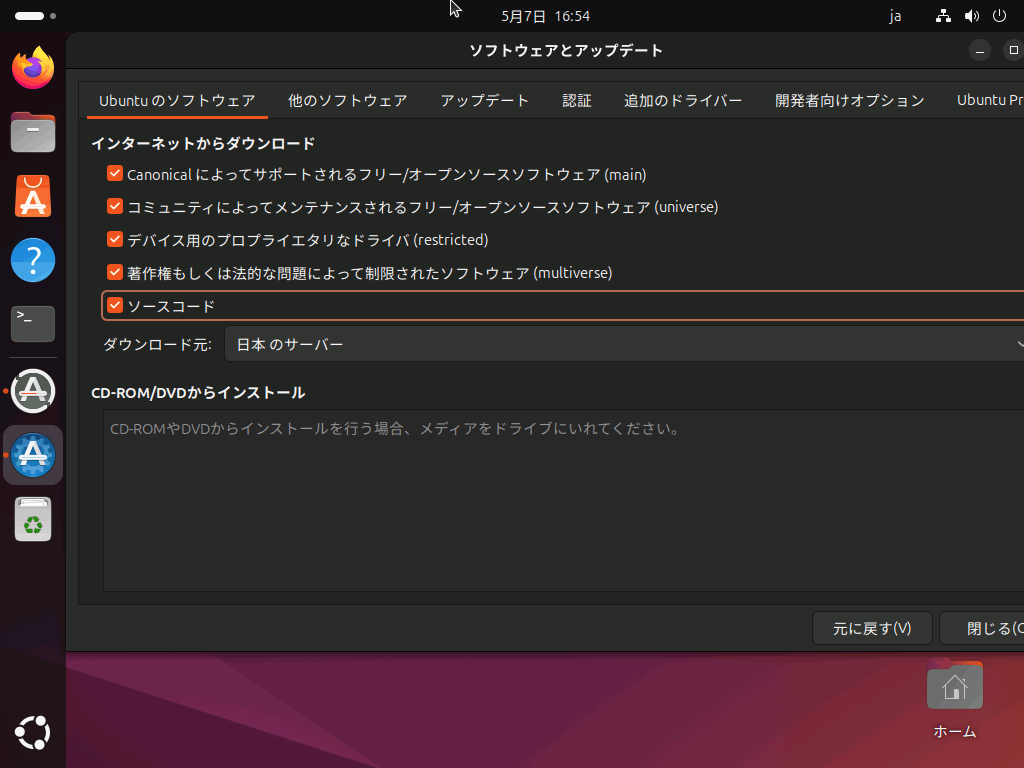Open the Trash dock icon
1024x768 pixels.
[33, 519]
